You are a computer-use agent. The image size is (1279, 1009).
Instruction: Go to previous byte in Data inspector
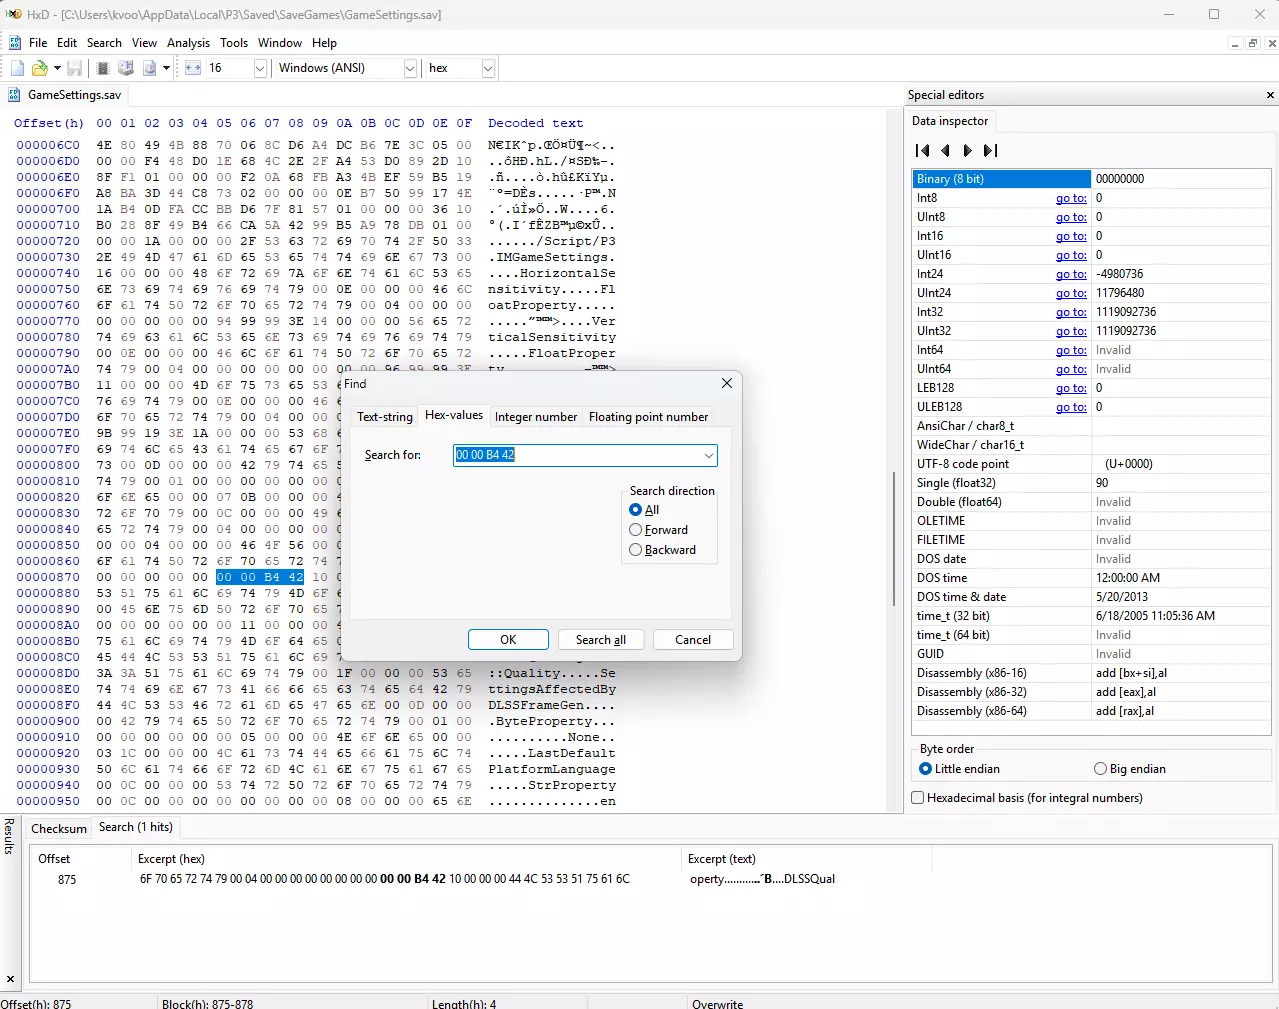click(x=945, y=151)
